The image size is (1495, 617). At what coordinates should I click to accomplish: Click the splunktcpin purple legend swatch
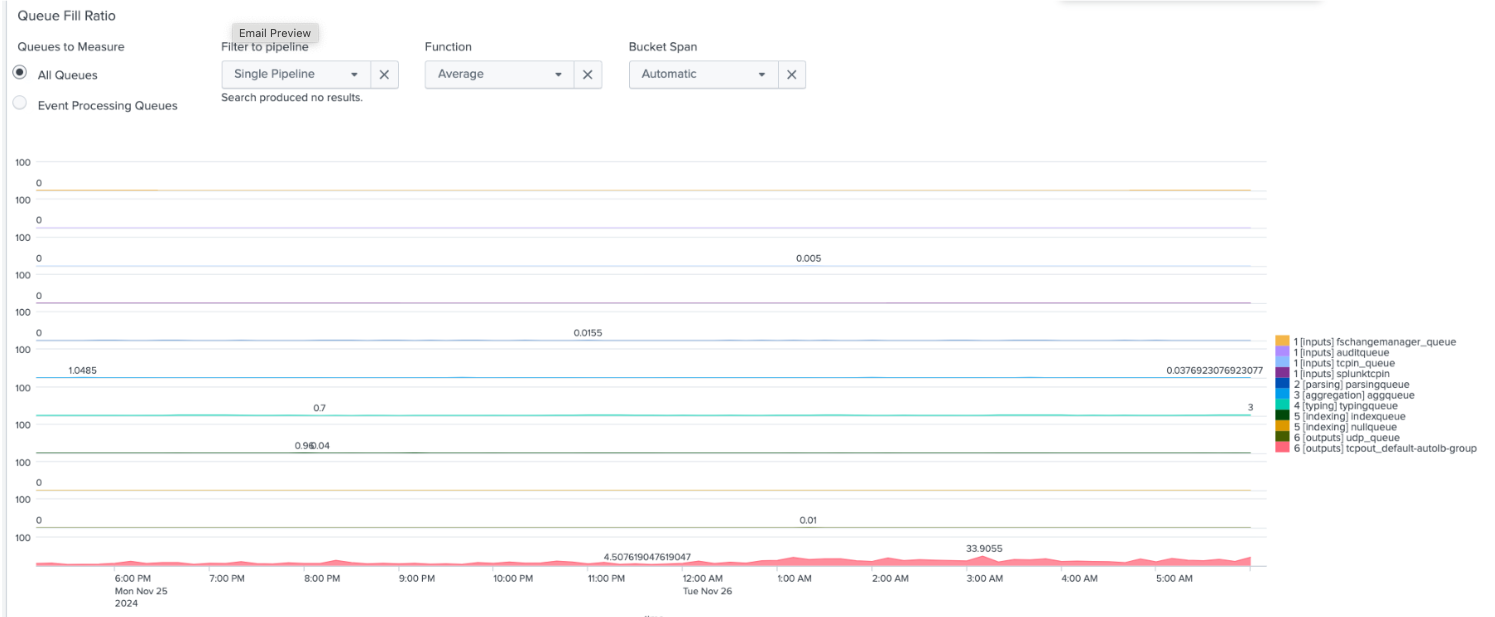[x=1283, y=373]
